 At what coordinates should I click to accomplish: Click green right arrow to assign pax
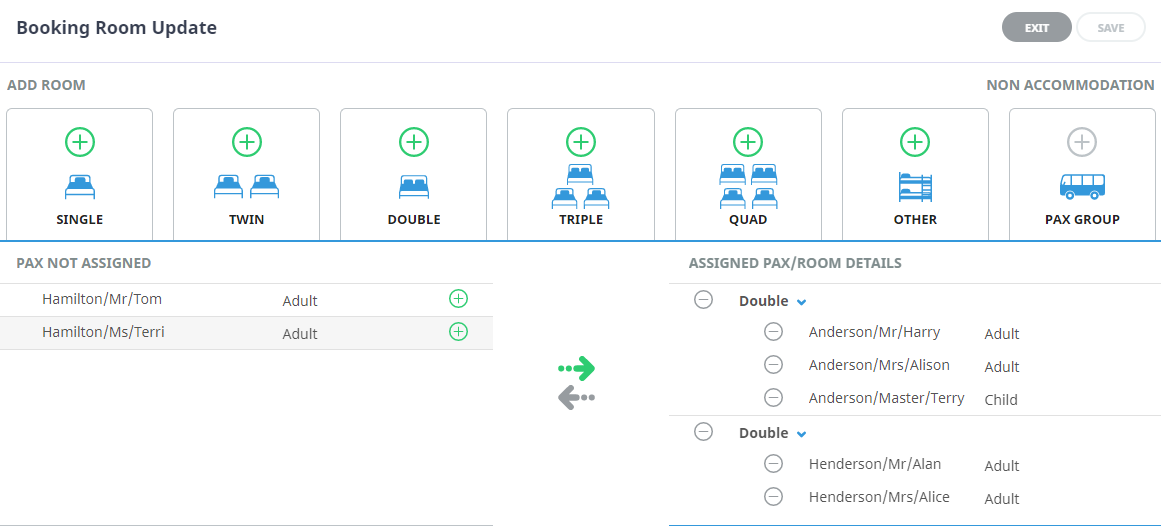pos(577,369)
